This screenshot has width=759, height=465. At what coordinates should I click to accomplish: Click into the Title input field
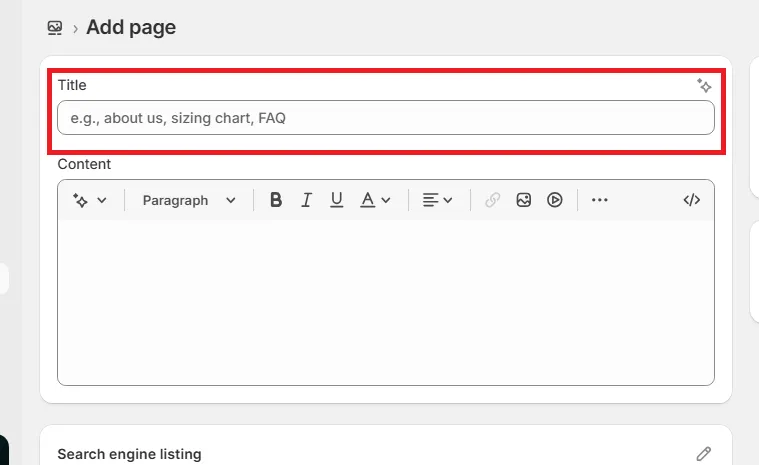pyautogui.click(x=385, y=118)
